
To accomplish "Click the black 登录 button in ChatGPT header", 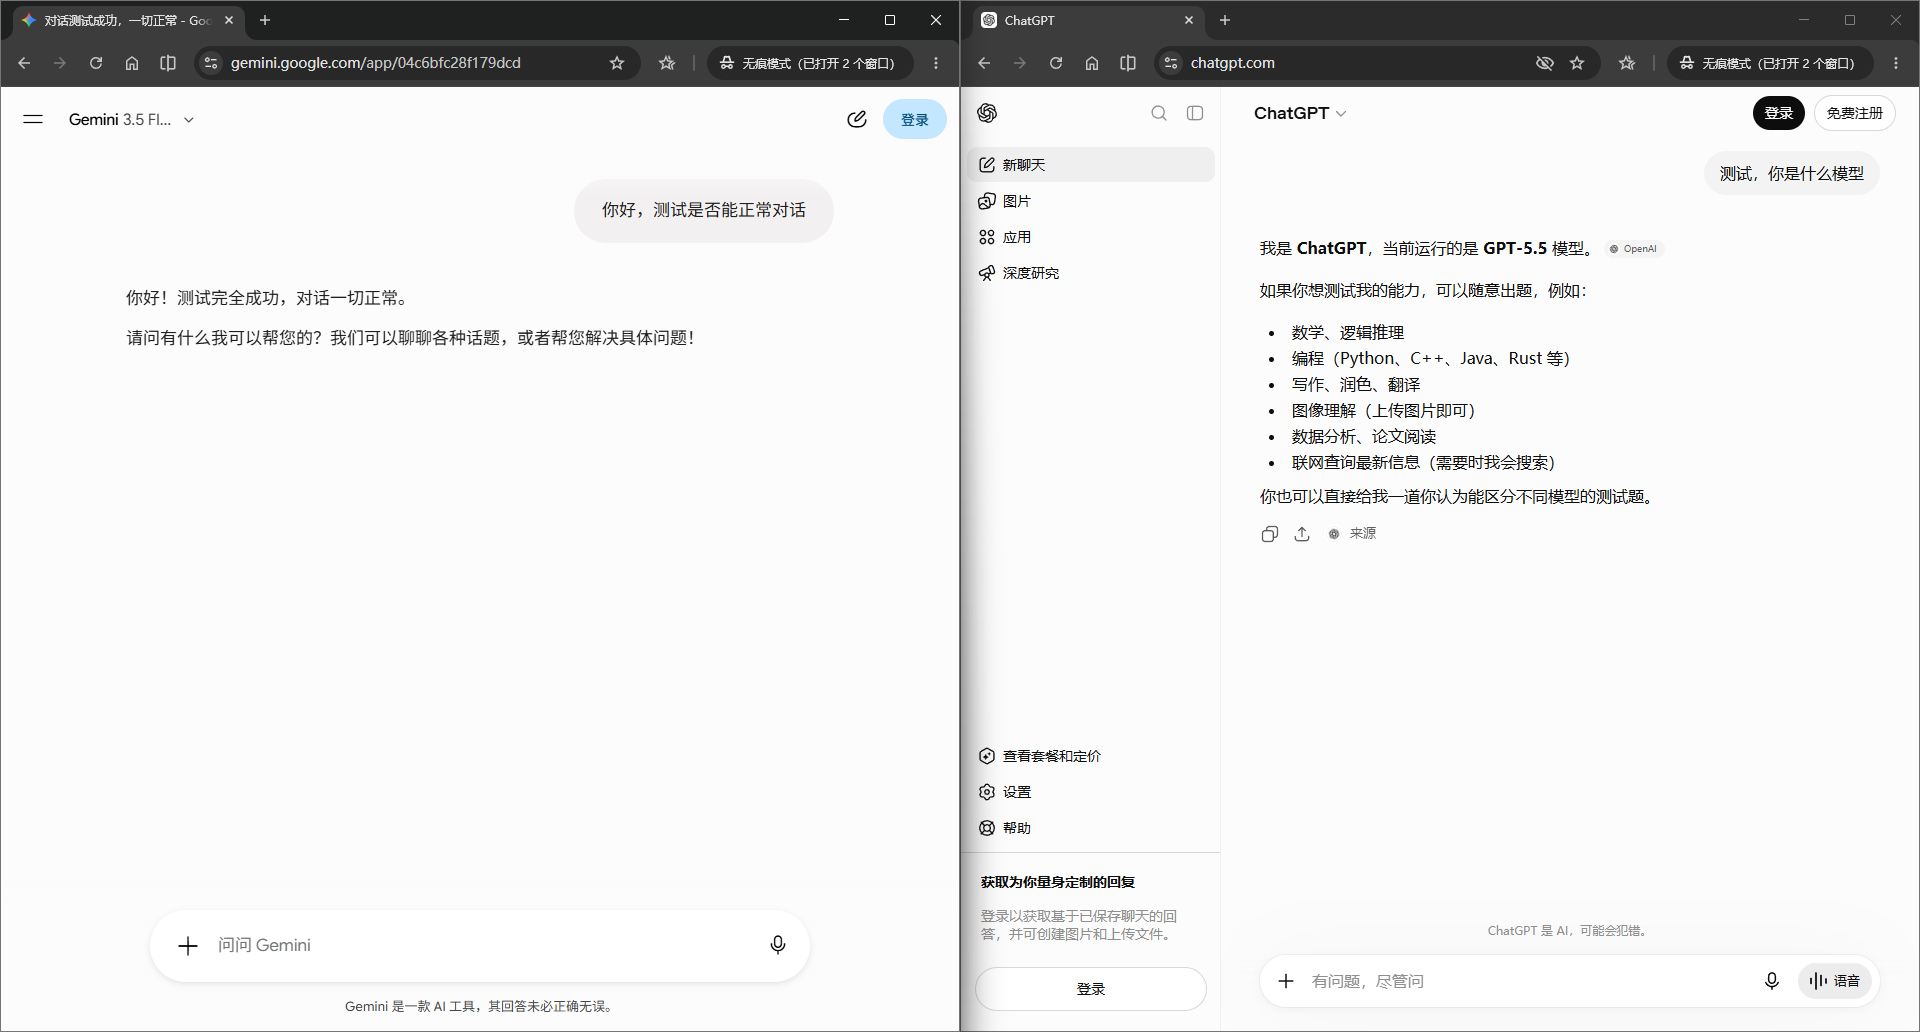I will click(1778, 113).
